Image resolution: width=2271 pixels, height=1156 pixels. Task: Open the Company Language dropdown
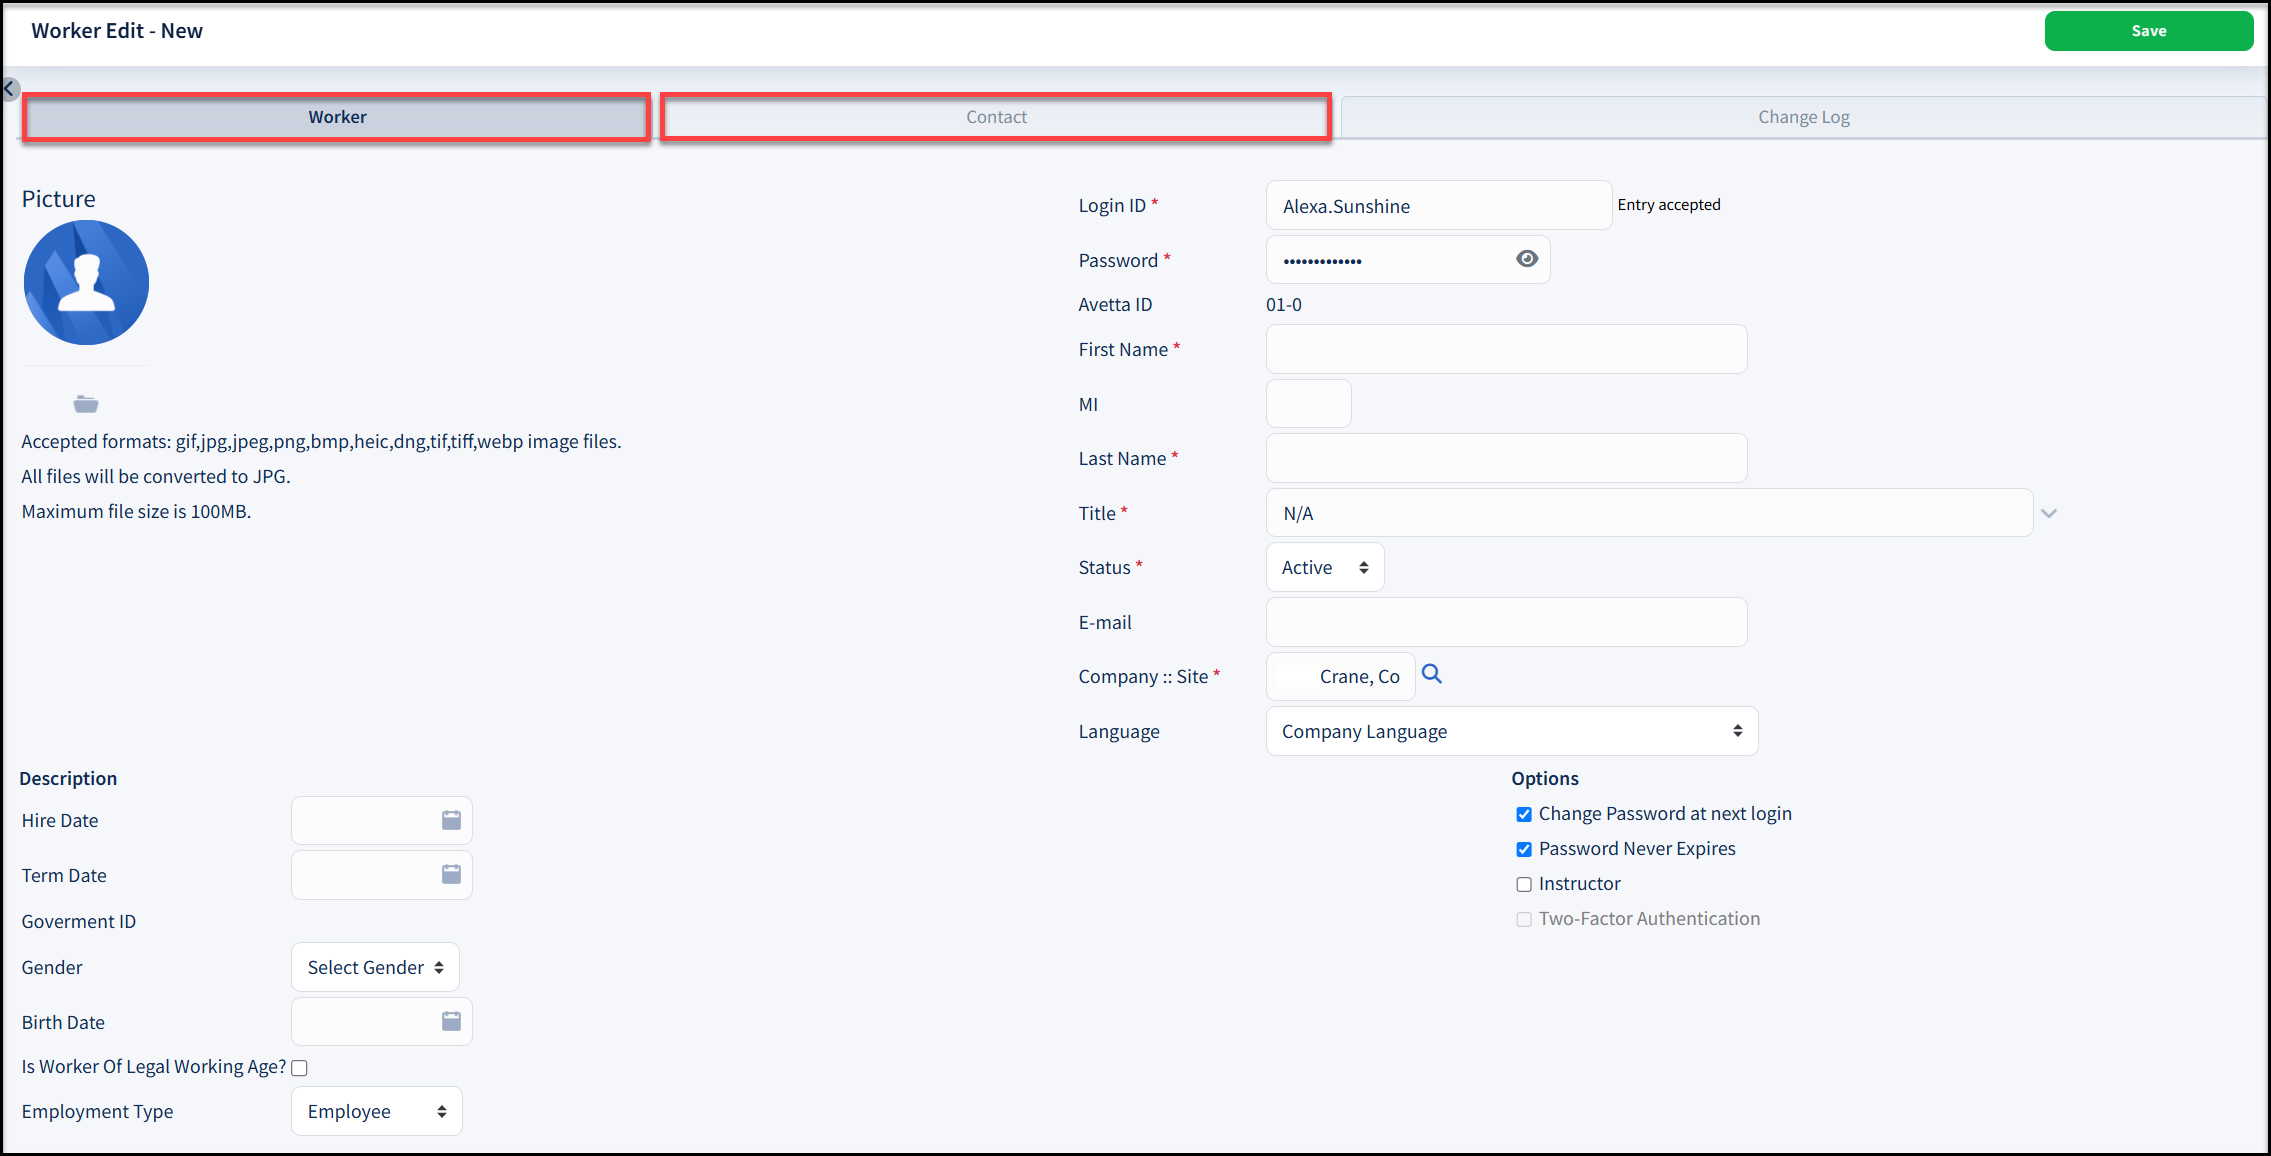(x=1511, y=731)
